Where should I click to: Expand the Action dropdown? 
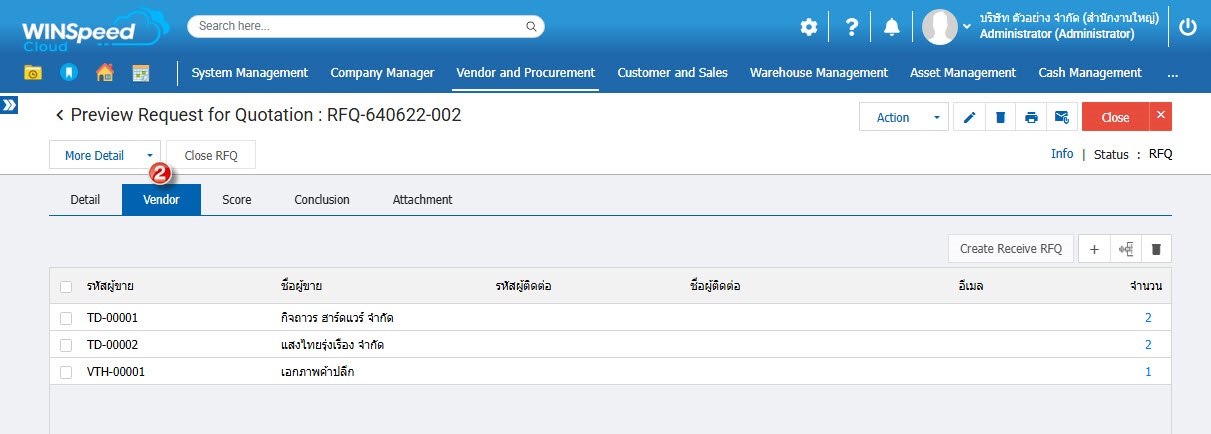tap(936, 117)
